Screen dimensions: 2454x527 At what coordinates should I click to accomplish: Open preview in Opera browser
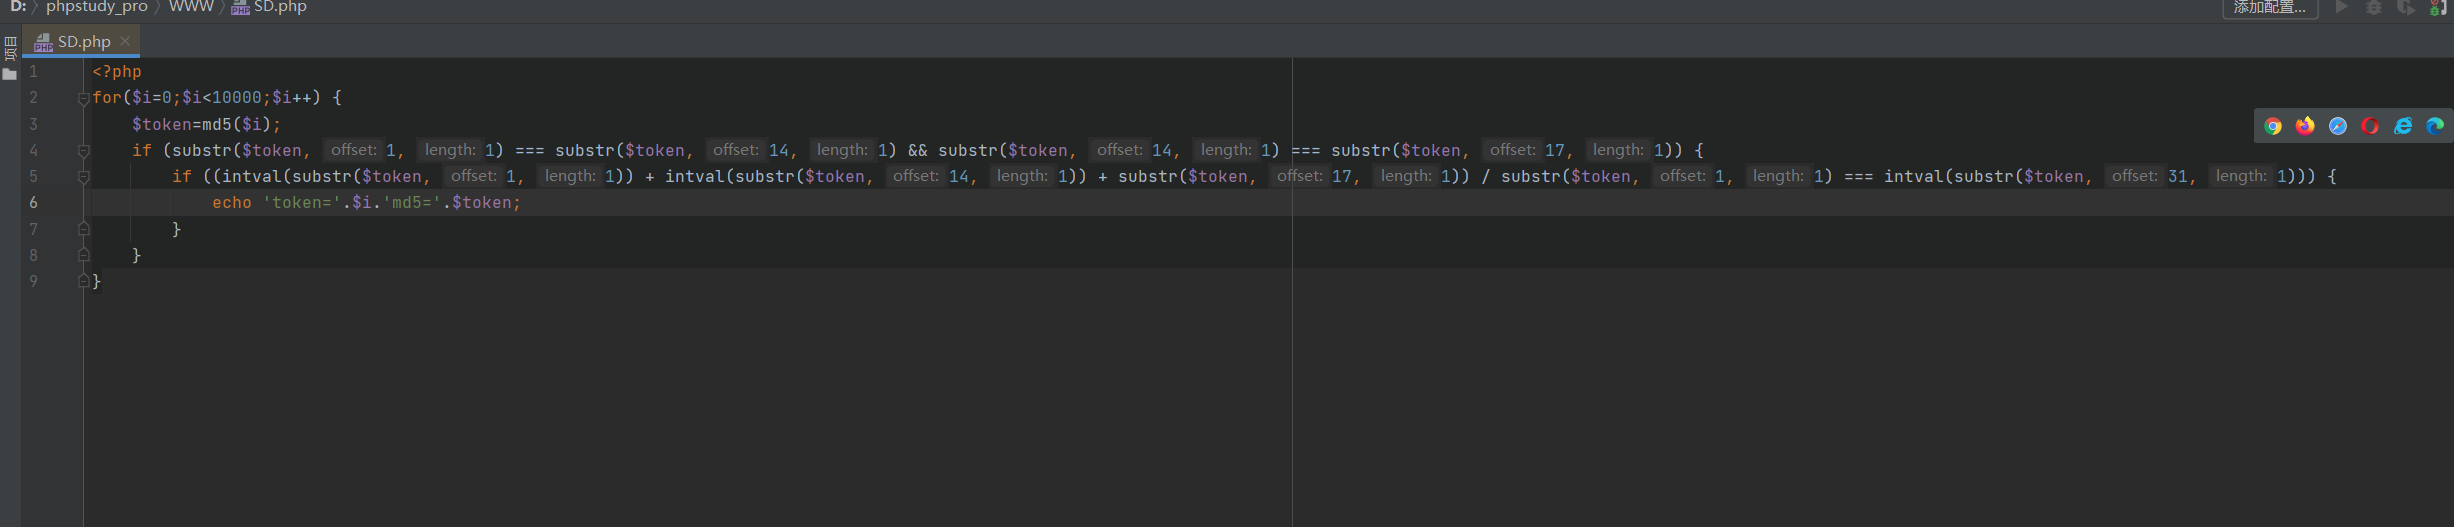[x=2370, y=126]
